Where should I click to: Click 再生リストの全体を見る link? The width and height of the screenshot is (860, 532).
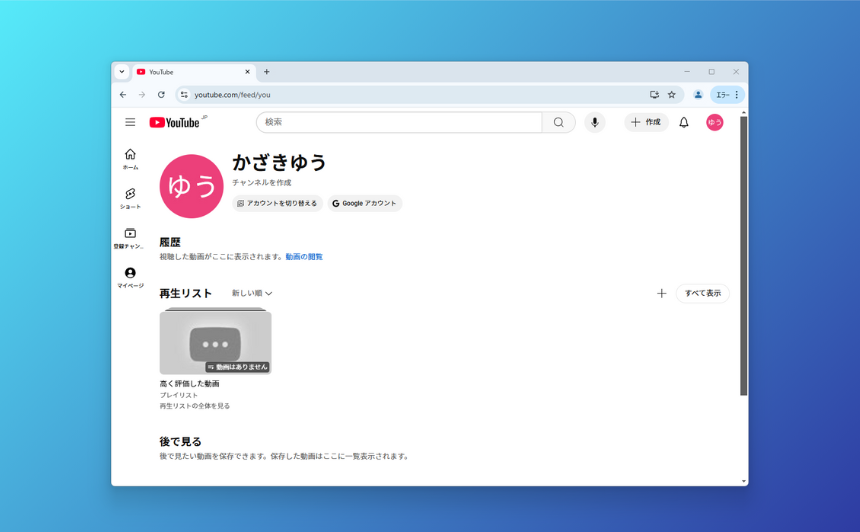tap(195, 406)
